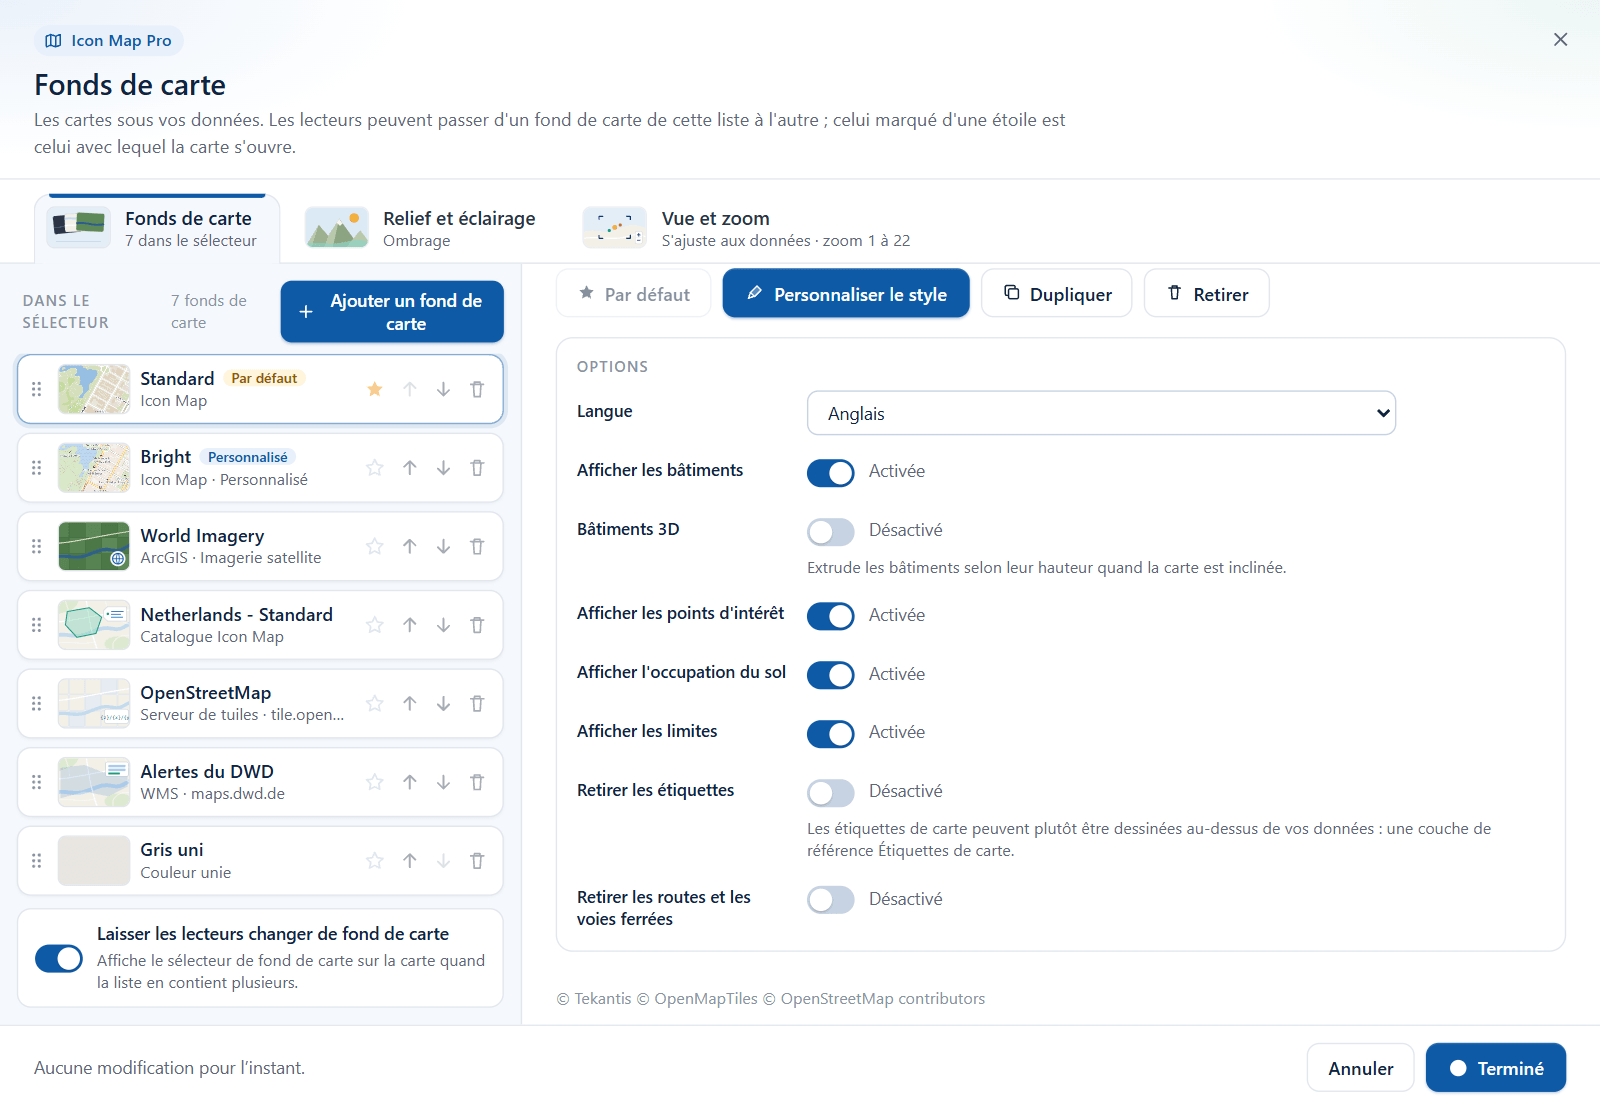Disable Afficher l'occupation du sol
This screenshot has height=1109, width=1600.
[x=831, y=675]
